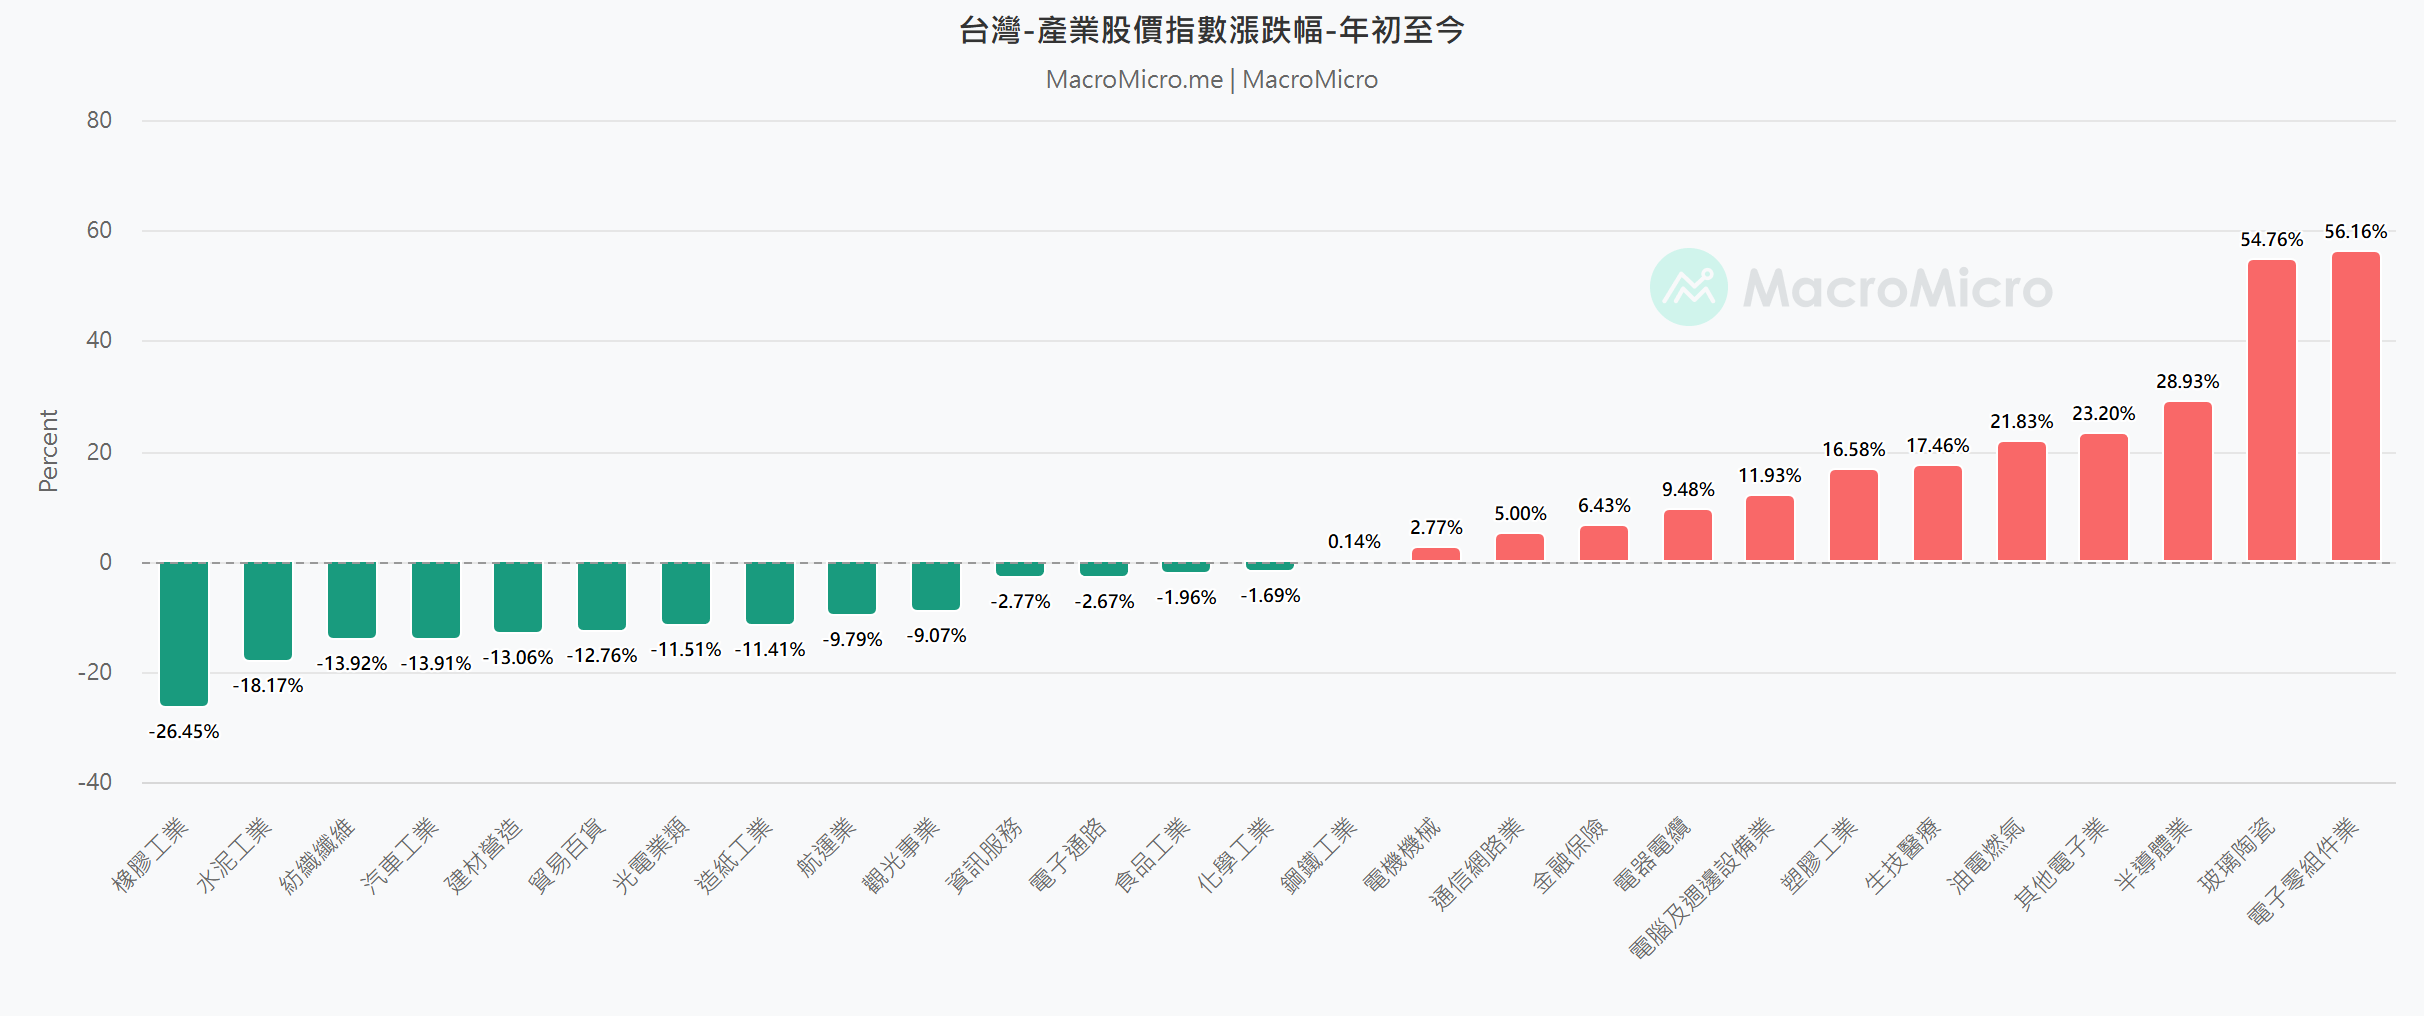The height and width of the screenshot is (1016, 2424).
Task: Click the 17.46% bar for 生技醫療
Action: pyautogui.click(x=1937, y=513)
